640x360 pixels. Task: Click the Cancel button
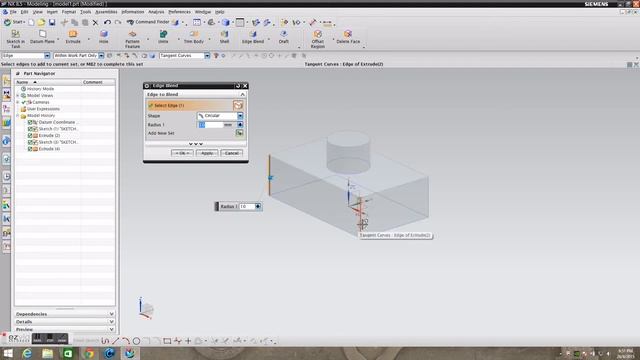click(x=231, y=153)
